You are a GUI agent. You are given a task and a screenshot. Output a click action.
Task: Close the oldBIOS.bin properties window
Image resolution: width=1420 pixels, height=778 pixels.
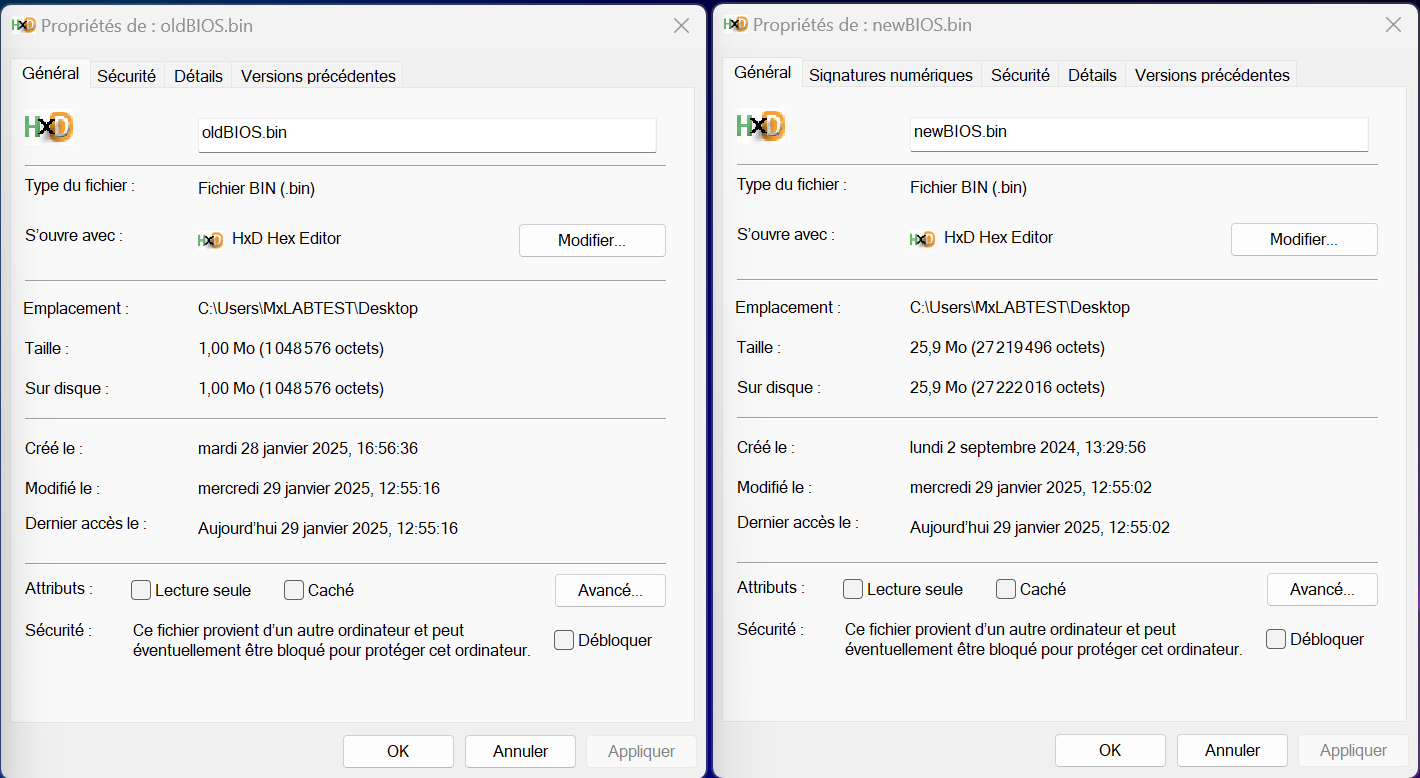click(x=681, y=26)
